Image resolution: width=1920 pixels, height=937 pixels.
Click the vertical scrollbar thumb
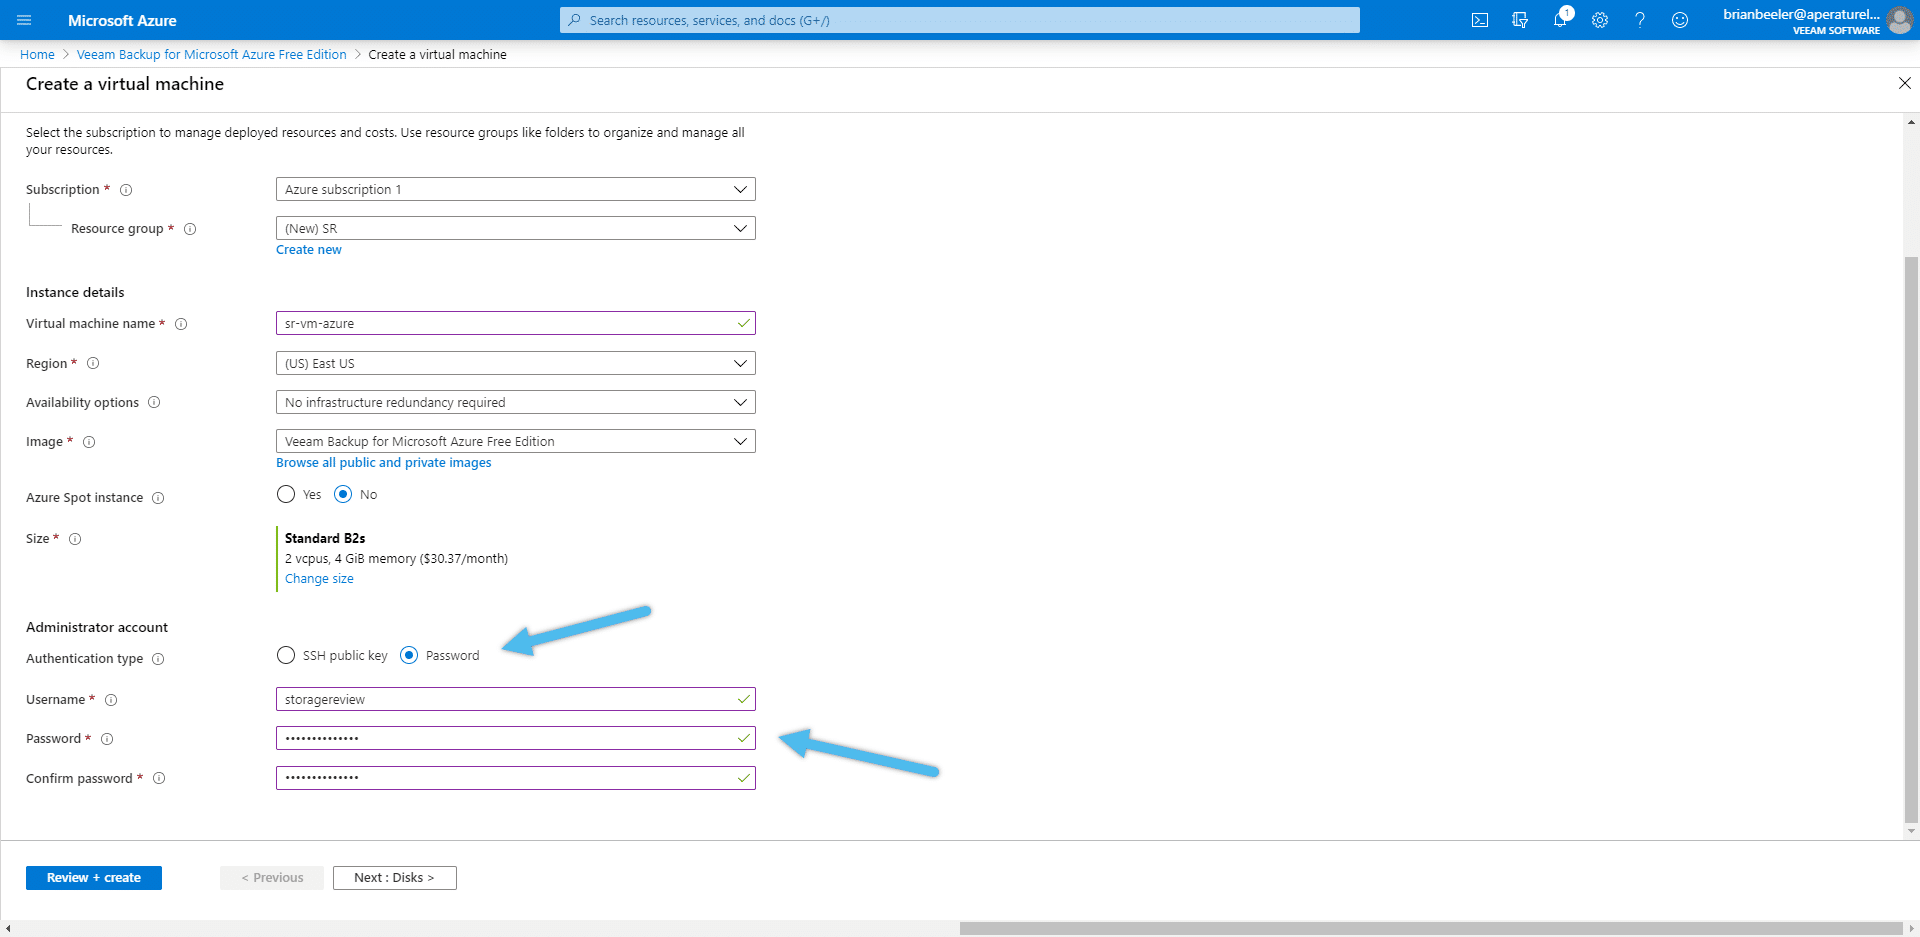pyautogui.click(x=1911, y=538)
